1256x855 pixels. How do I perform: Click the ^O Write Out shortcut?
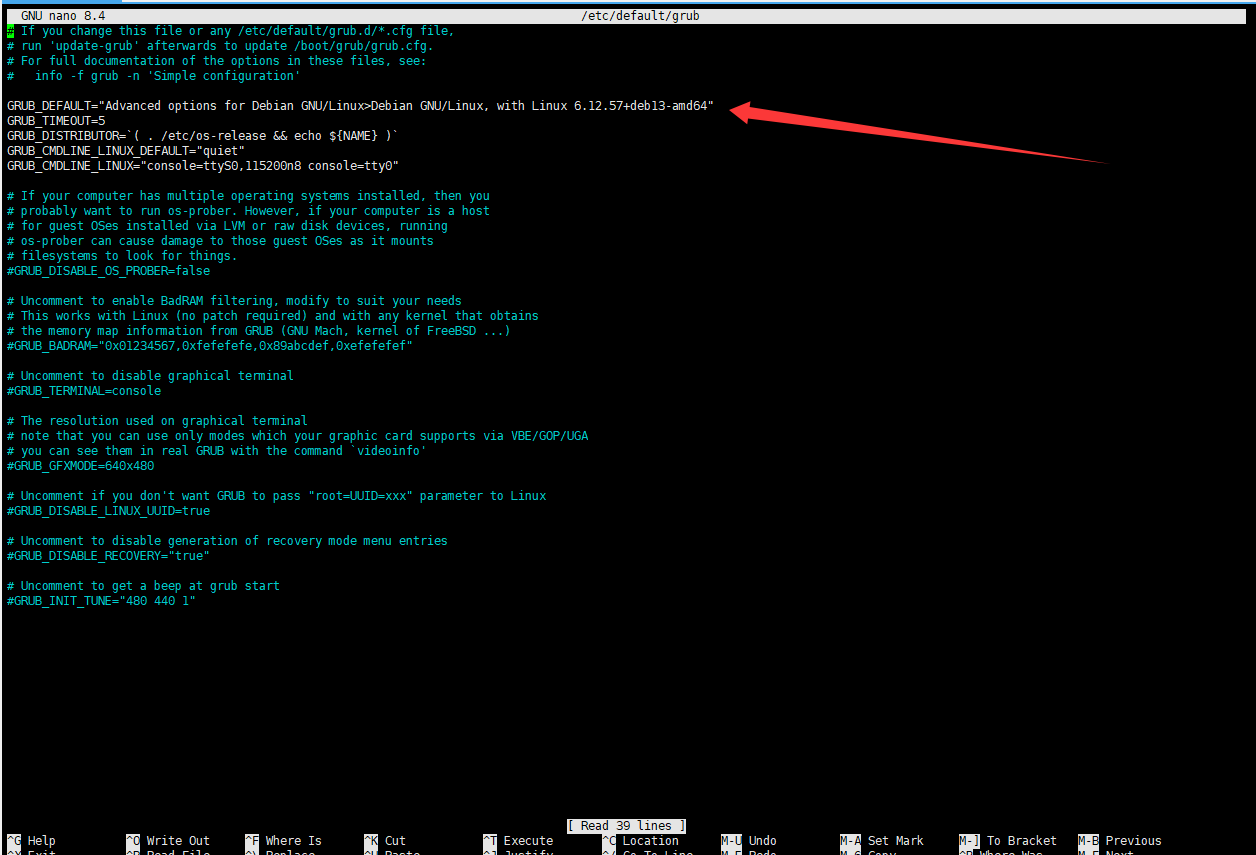pos(168,841)
